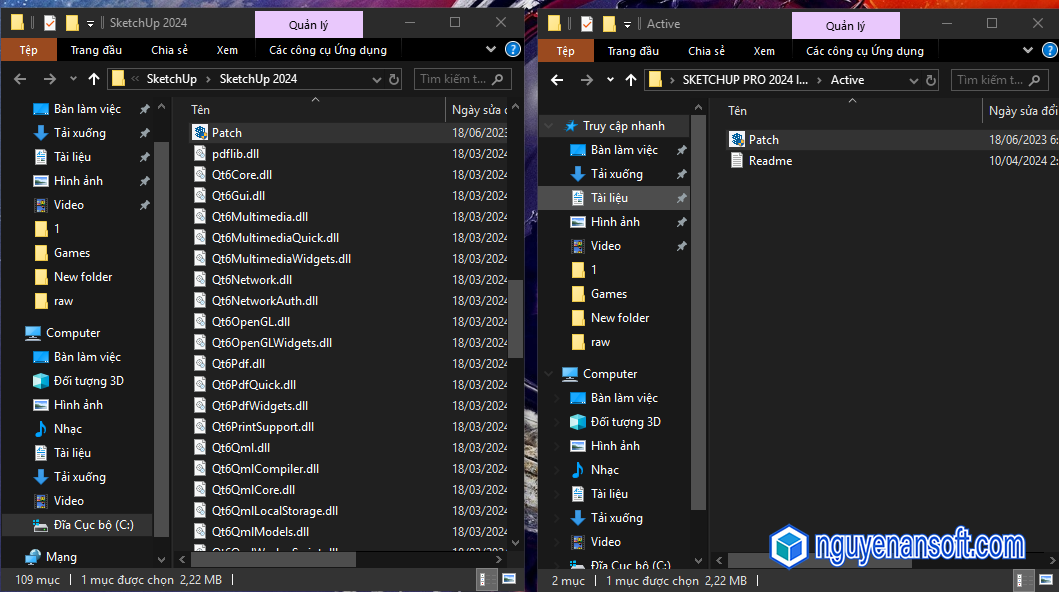The height and width of the screenshot is (592, 1059).
Task: Select Qt6Core.dll in the file list
Action: coord(242,175)
